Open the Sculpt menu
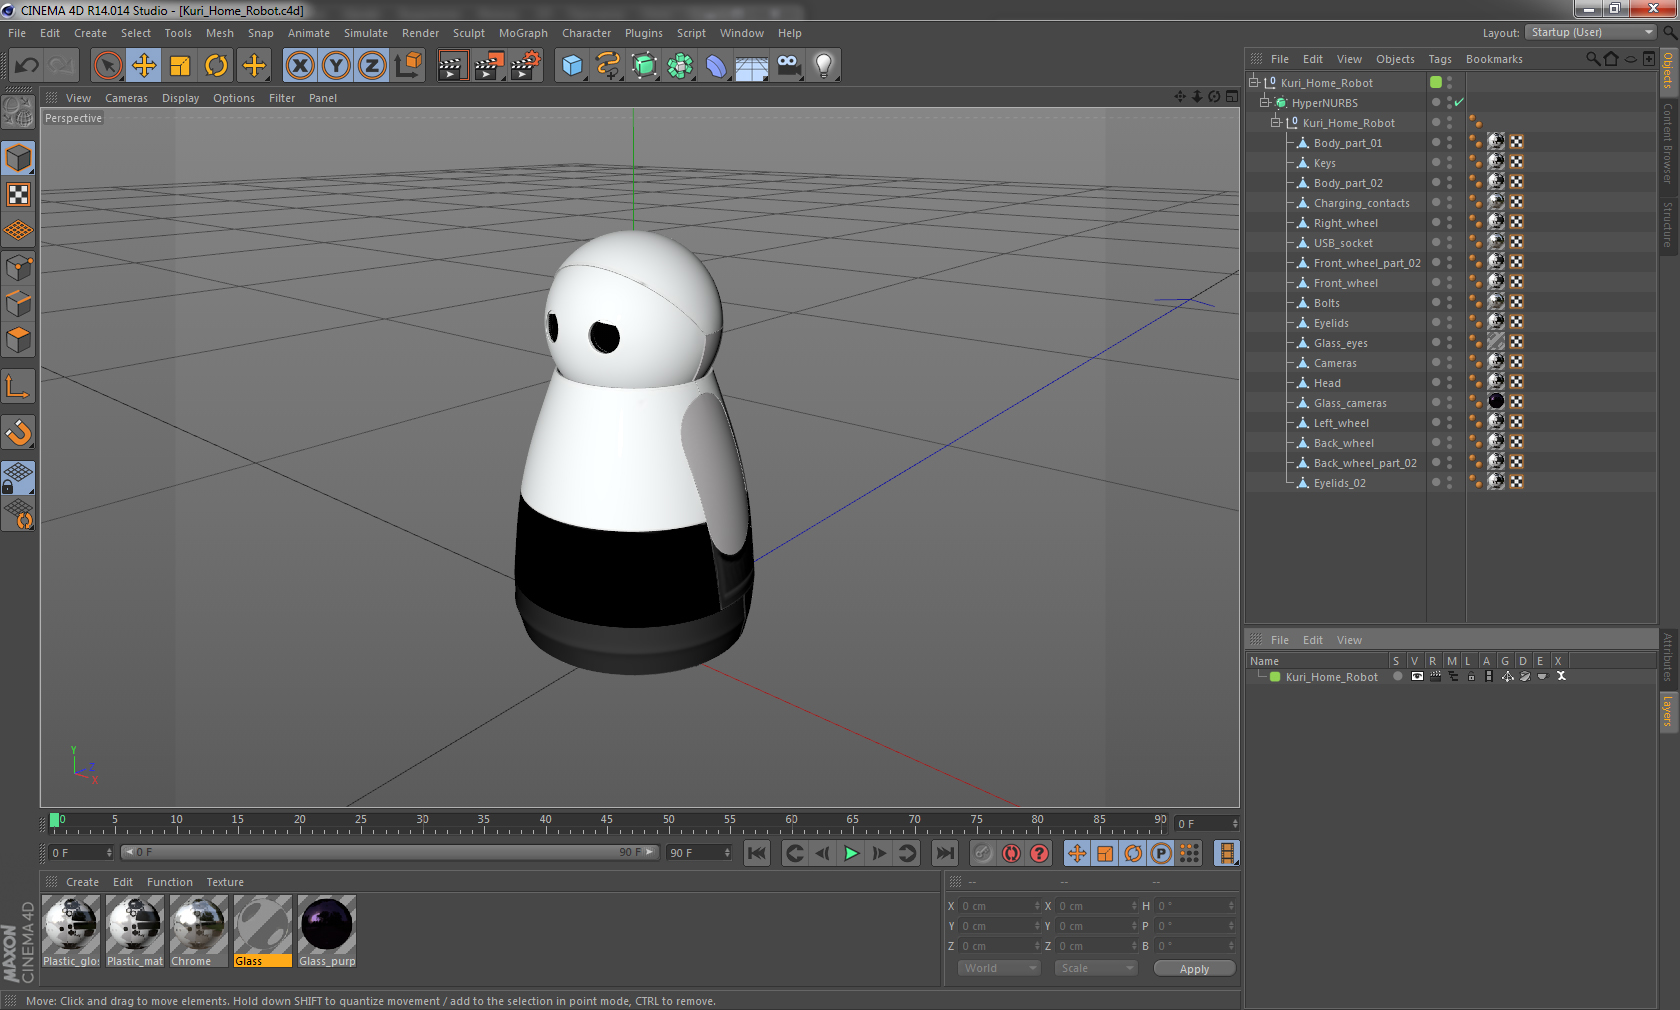1680x1010 pixels. pos(468,33)
